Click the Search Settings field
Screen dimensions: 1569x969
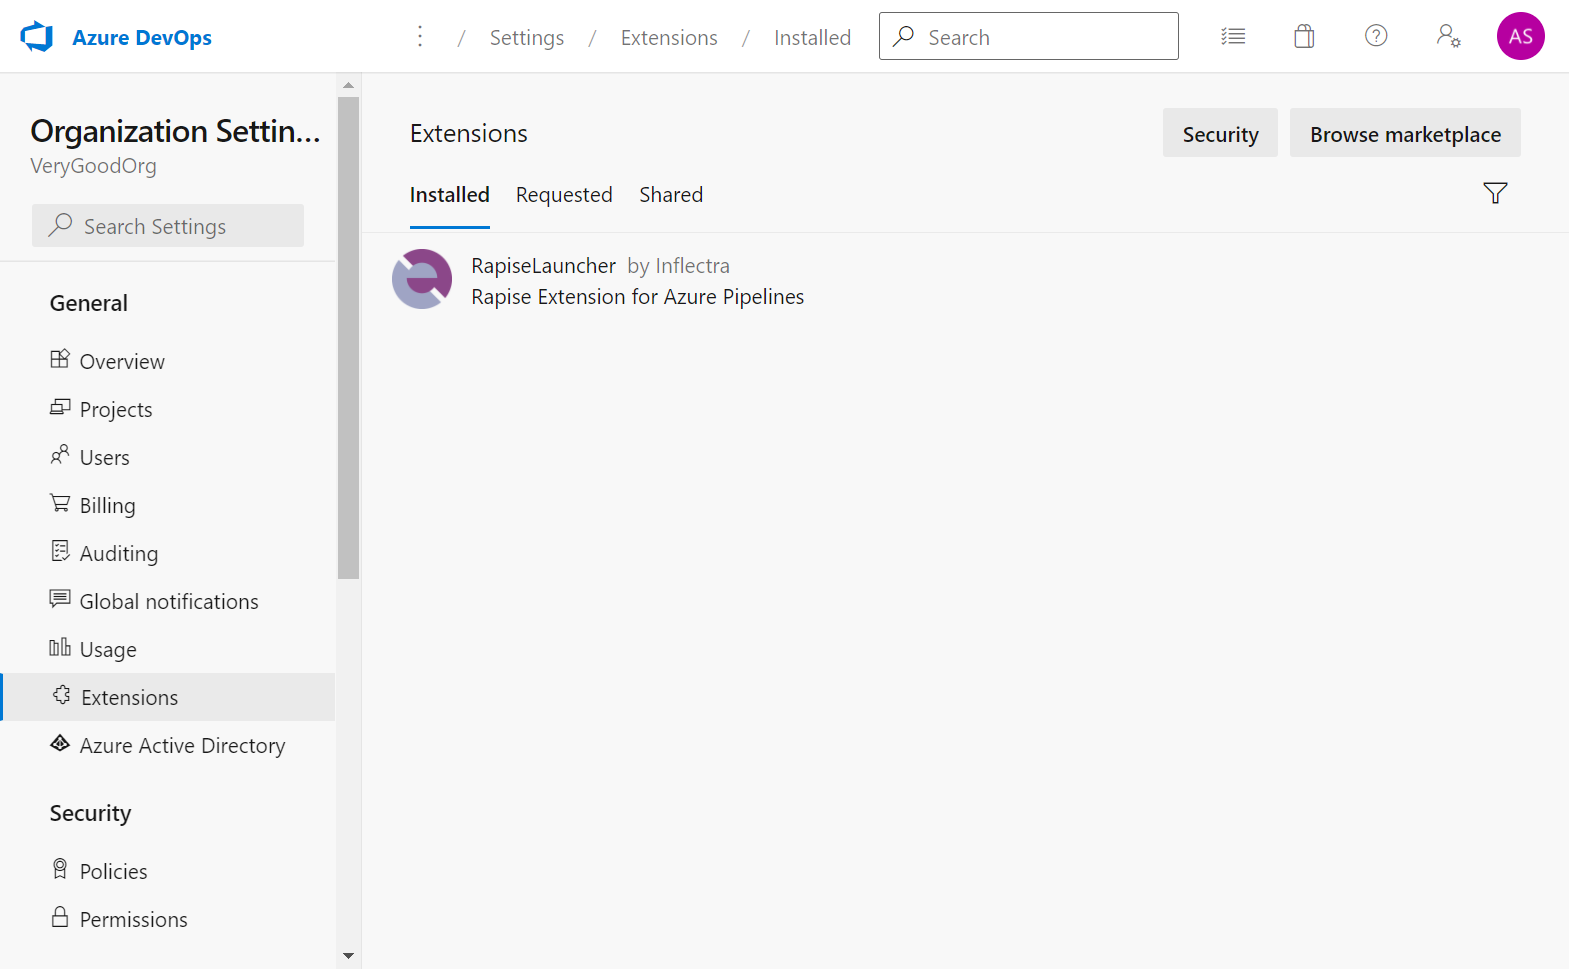coord(168,226)
